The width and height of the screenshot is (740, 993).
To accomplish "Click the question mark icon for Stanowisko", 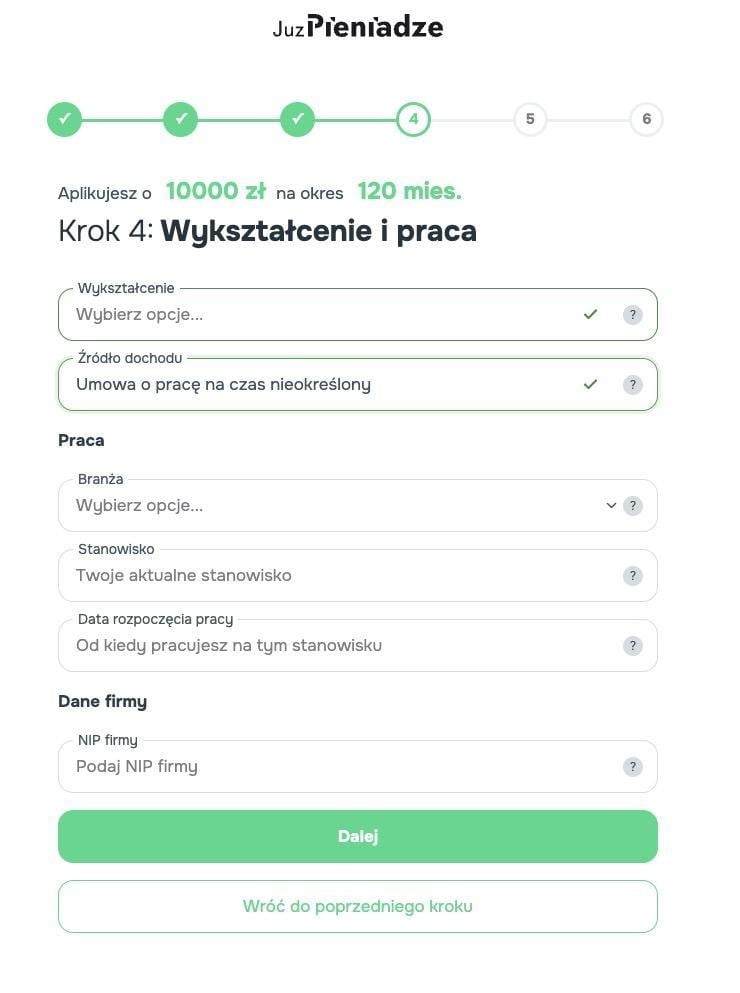I will [631, 575].
